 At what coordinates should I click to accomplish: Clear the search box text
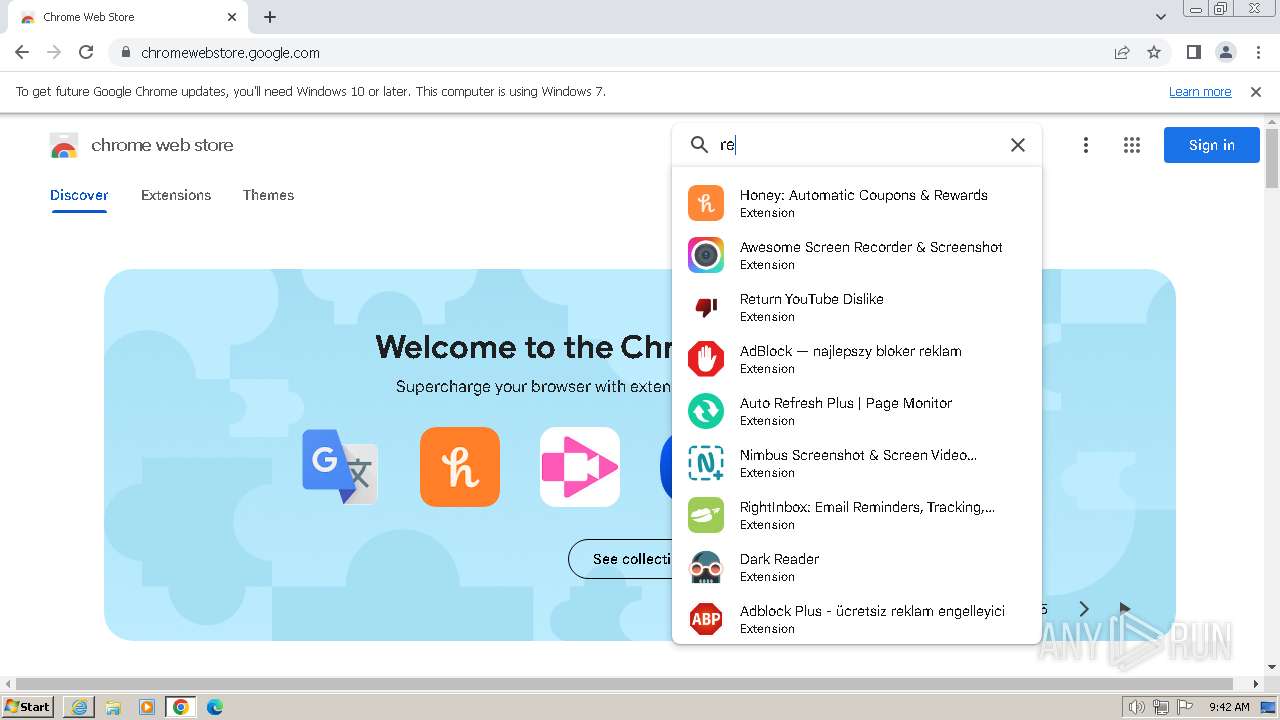pos(1018,145)
